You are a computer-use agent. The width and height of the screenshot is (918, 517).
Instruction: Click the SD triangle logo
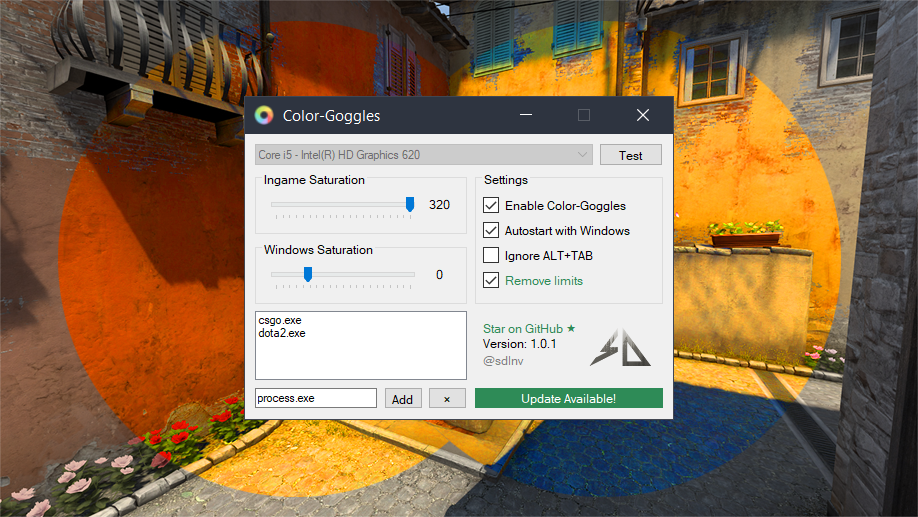621,348
